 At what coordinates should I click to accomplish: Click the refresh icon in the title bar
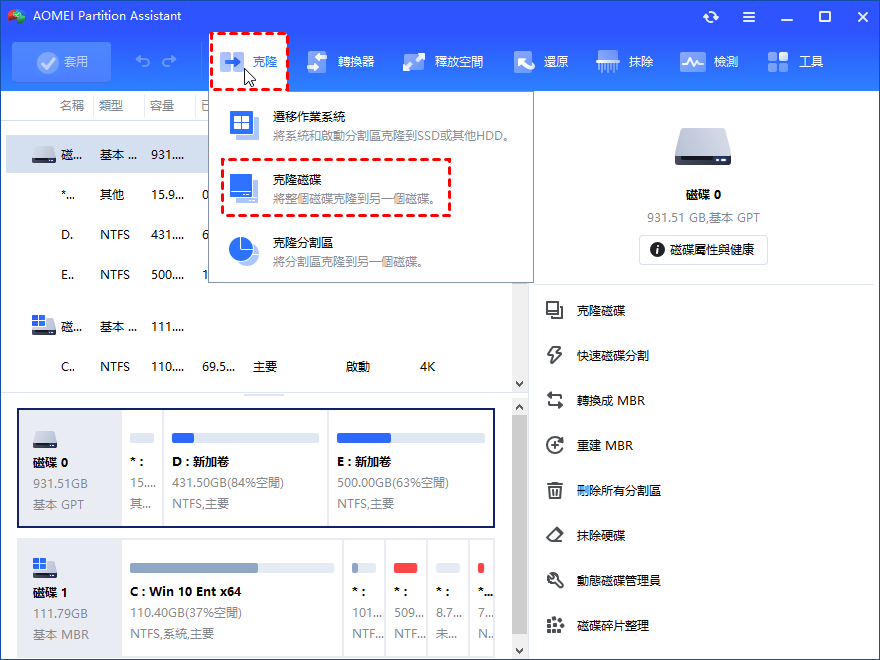point(710,16)
